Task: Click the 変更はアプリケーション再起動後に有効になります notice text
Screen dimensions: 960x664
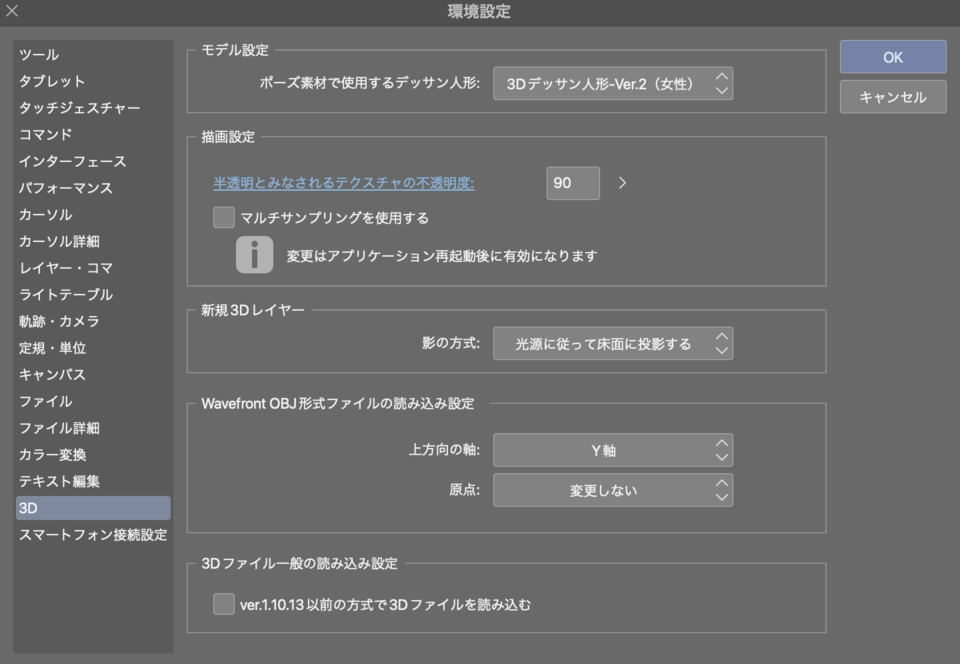Action: [442, 256]
